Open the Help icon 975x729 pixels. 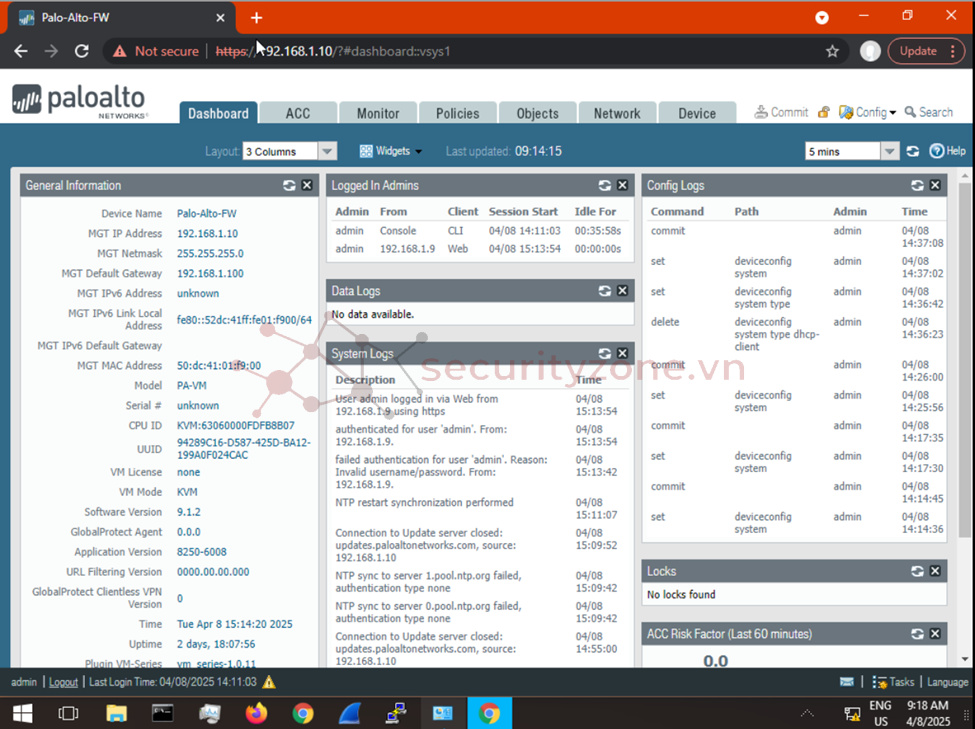click(x=948, y=151)
